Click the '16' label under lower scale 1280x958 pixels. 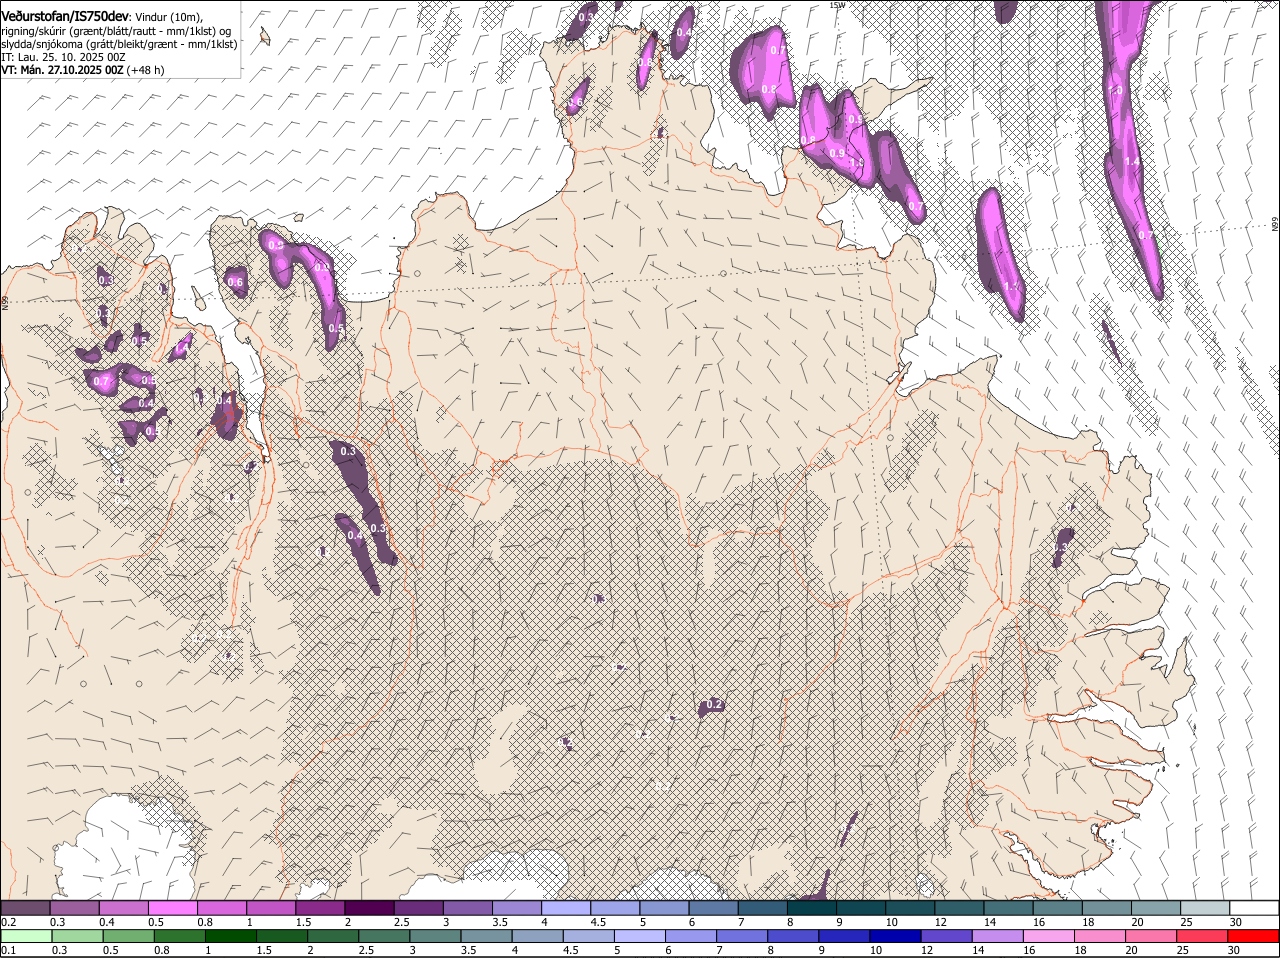(1029, 951)
